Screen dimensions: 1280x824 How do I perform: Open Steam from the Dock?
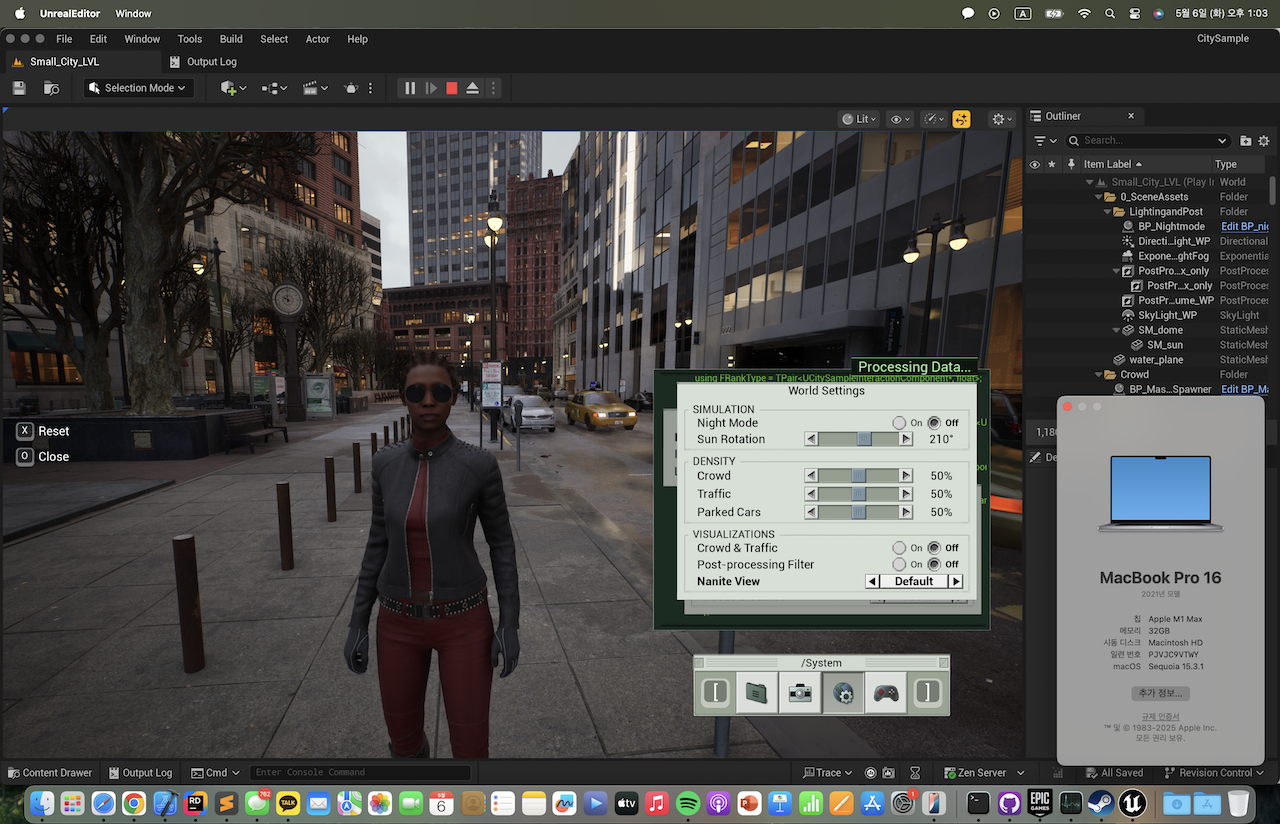coord(1102,803)
